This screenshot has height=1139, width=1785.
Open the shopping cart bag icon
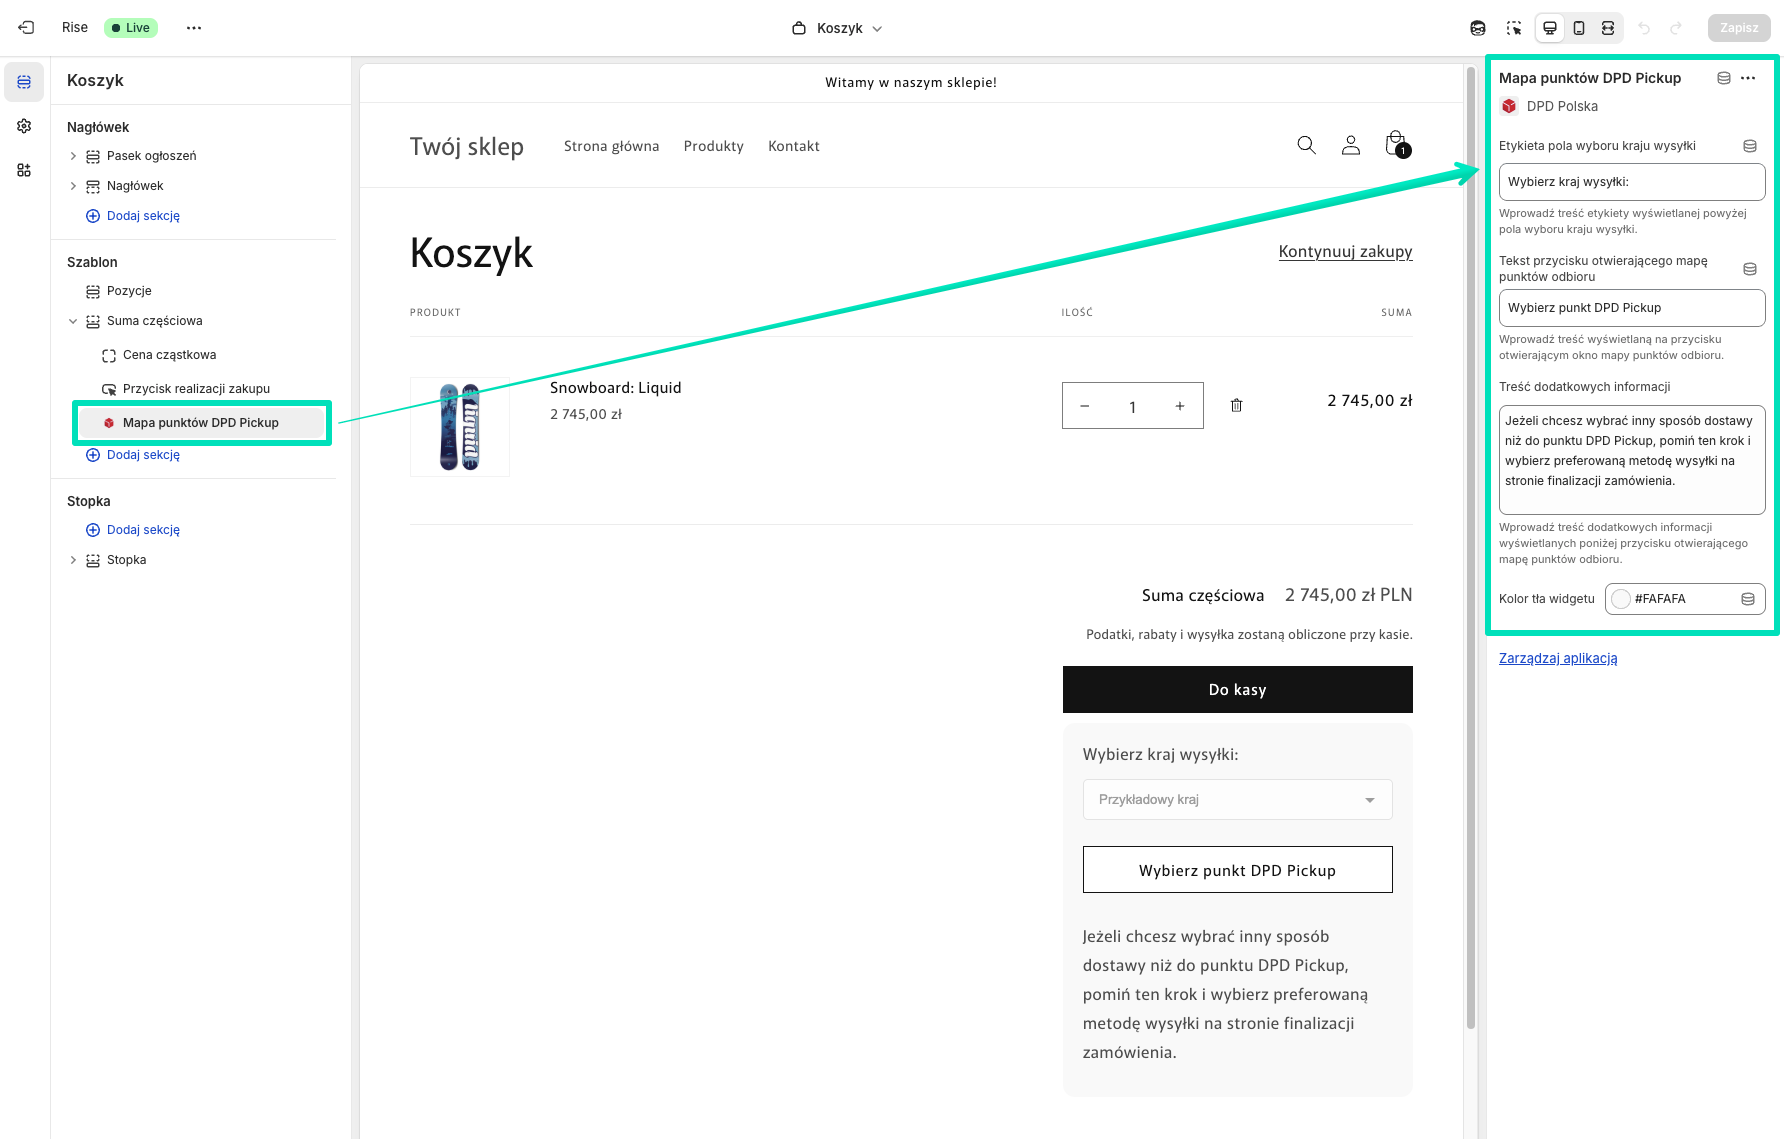click(1395, 145)
